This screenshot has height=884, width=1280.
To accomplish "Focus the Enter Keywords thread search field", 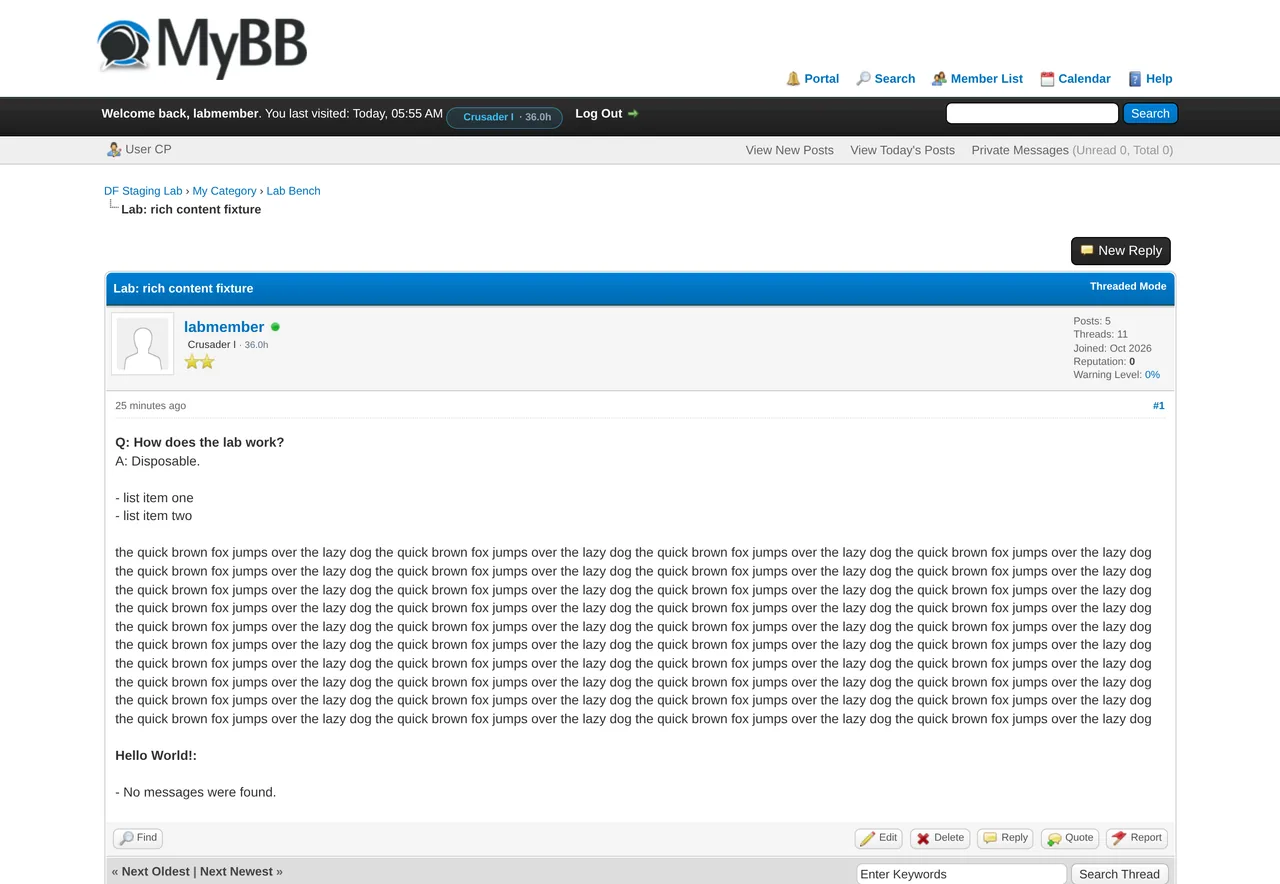I will (962, 874).
